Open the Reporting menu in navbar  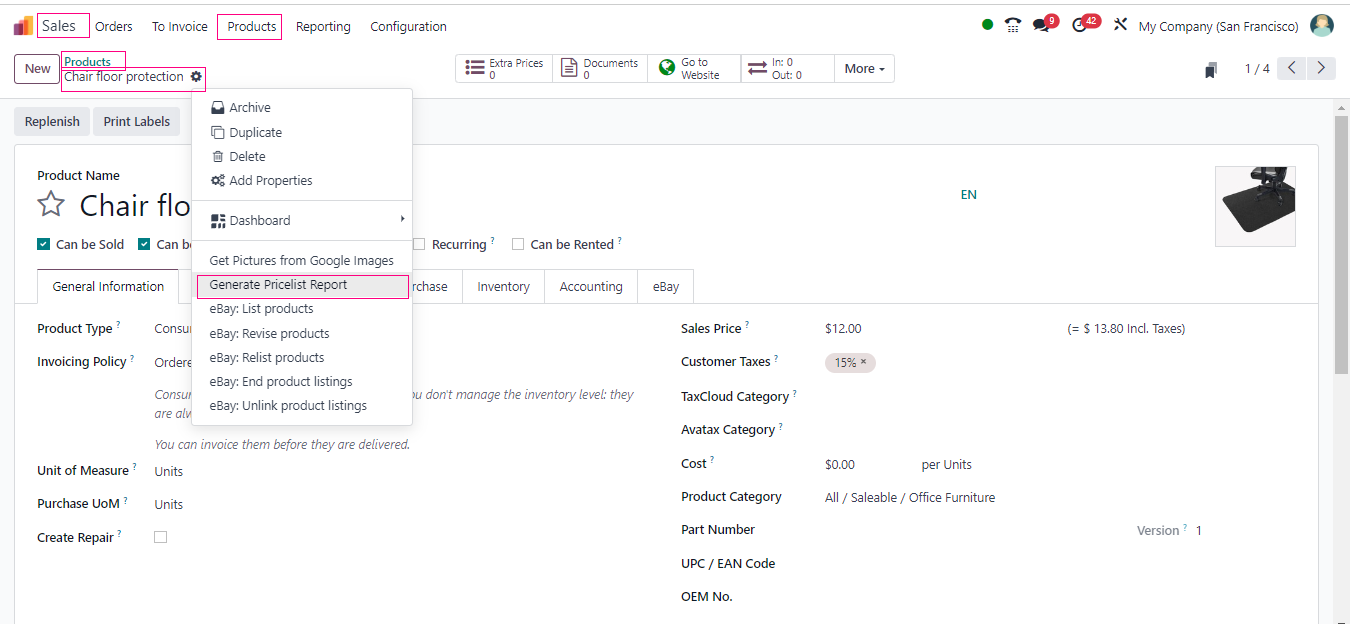point(323,27)
